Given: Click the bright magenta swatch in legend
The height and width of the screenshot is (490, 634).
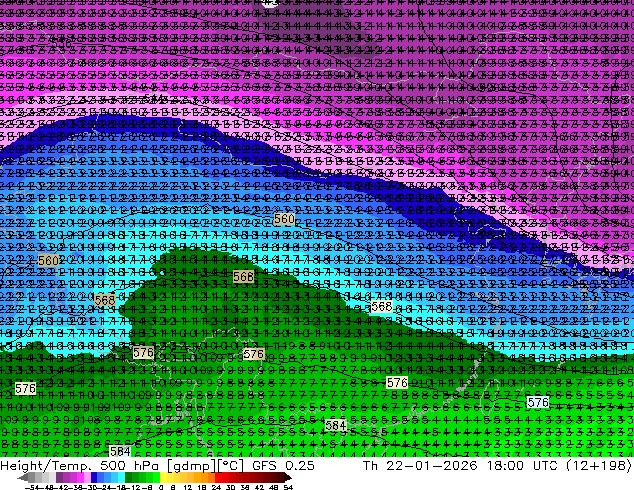Looking at the screenshot, I should point(80,477).
